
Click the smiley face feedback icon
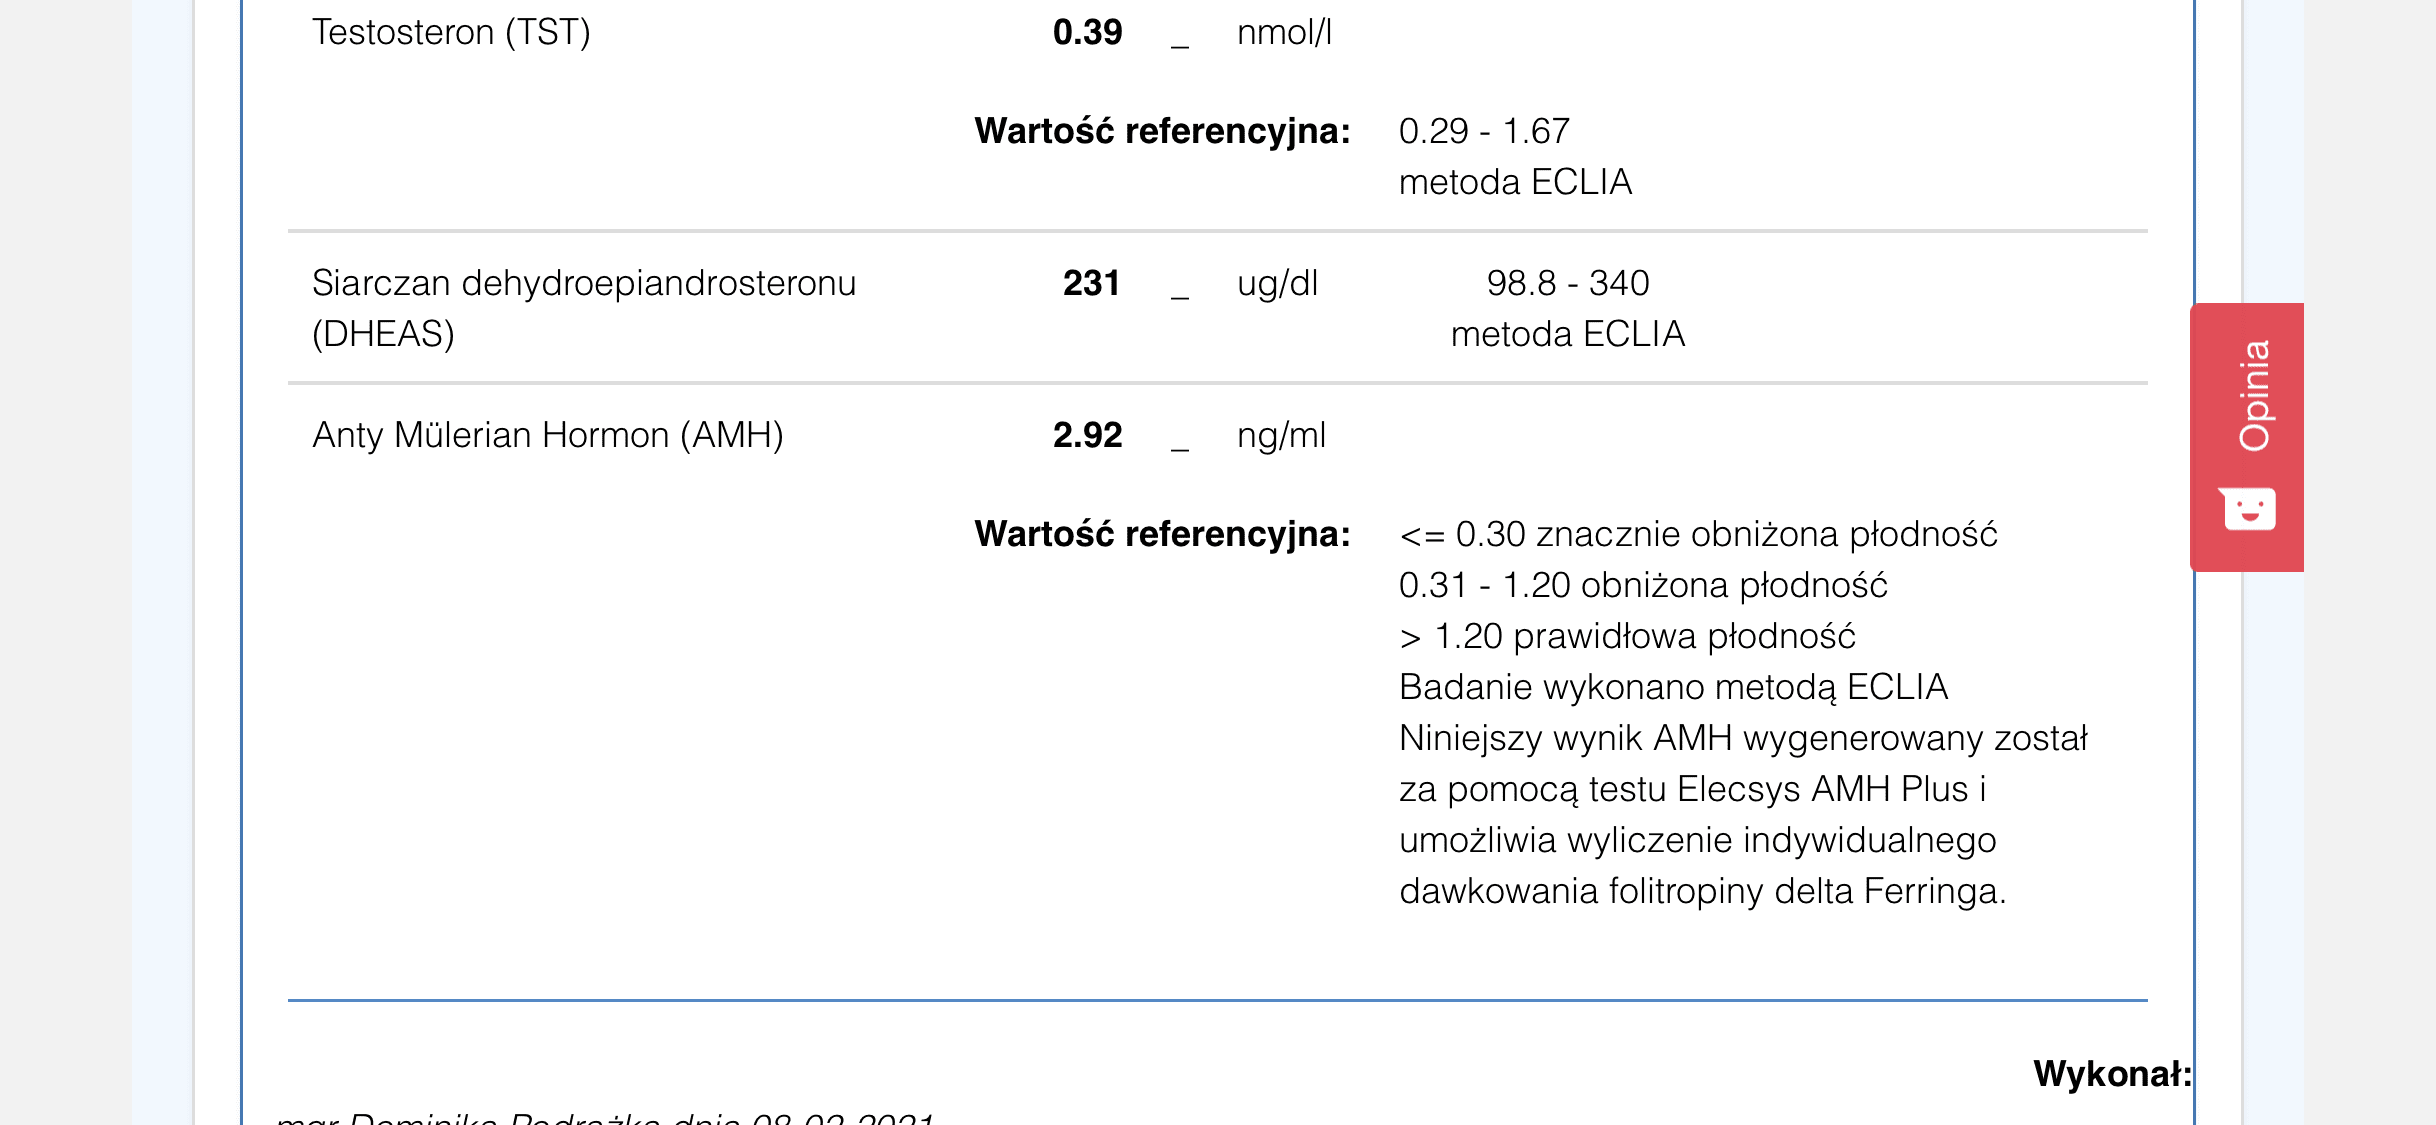[x=2248, y=509]
